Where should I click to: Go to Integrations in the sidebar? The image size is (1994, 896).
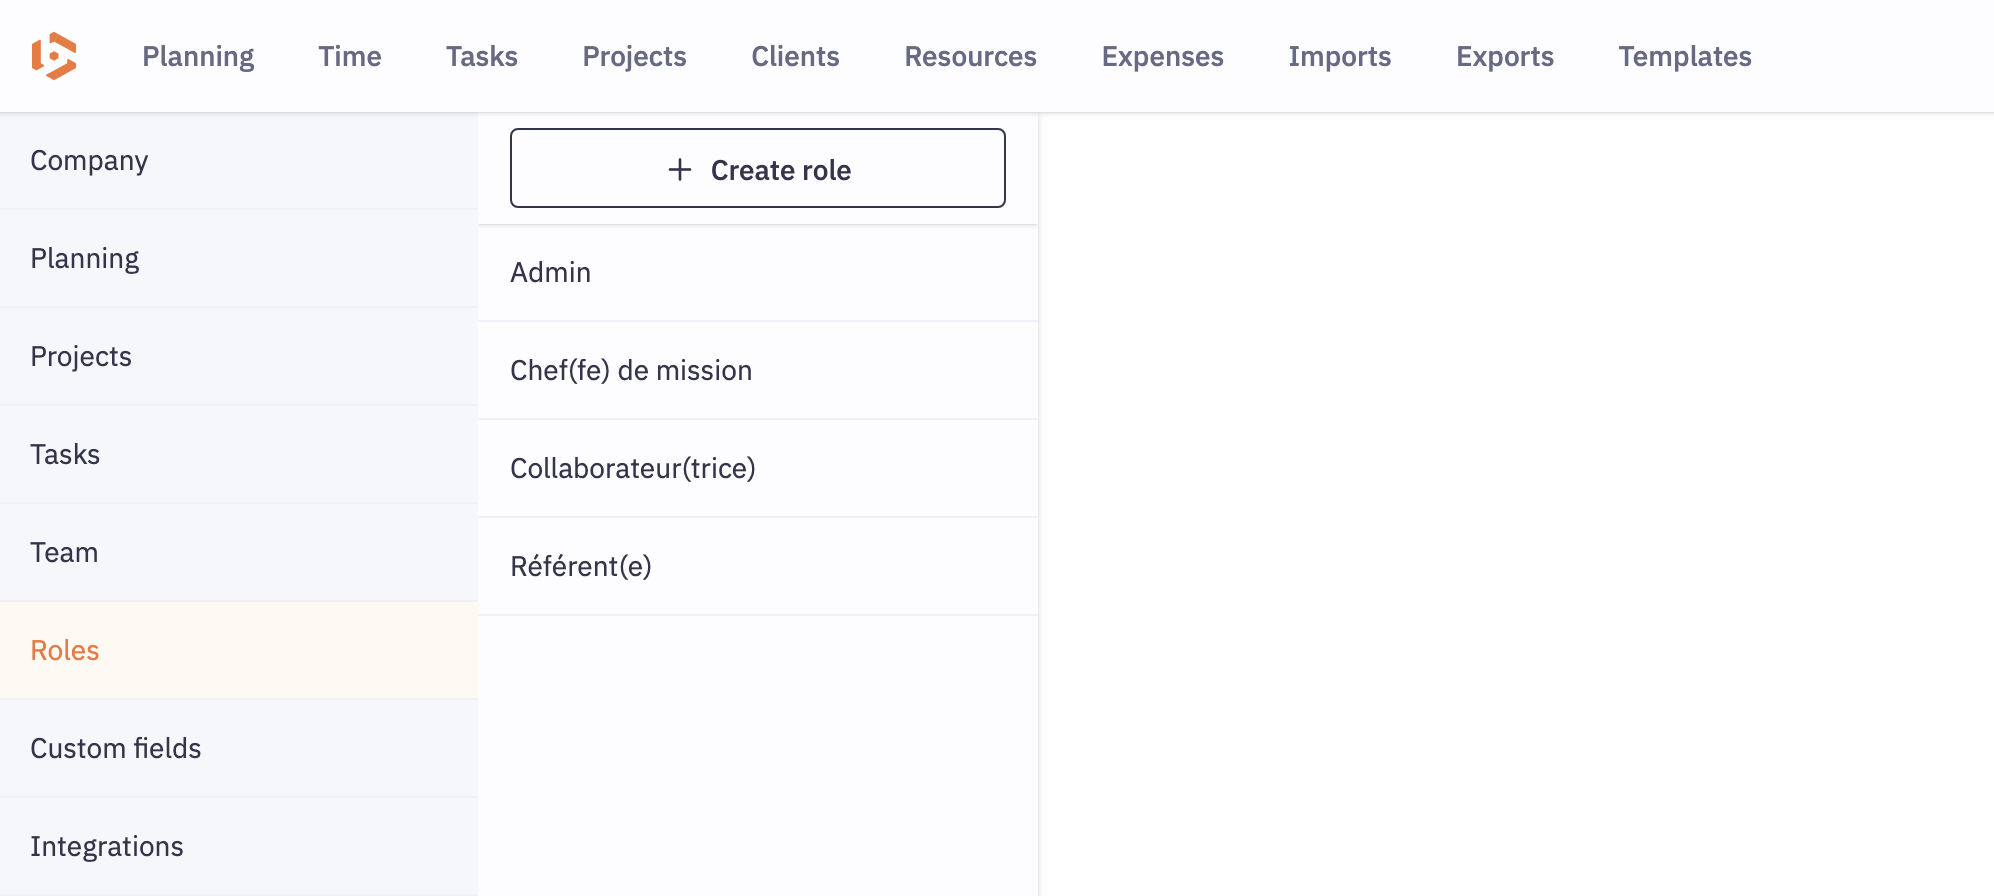tap(107, 847)
